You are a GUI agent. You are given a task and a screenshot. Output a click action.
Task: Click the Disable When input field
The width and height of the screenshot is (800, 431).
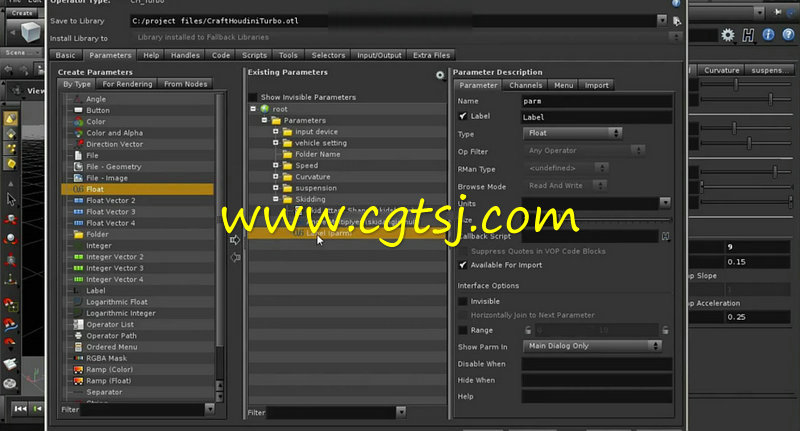596,364
